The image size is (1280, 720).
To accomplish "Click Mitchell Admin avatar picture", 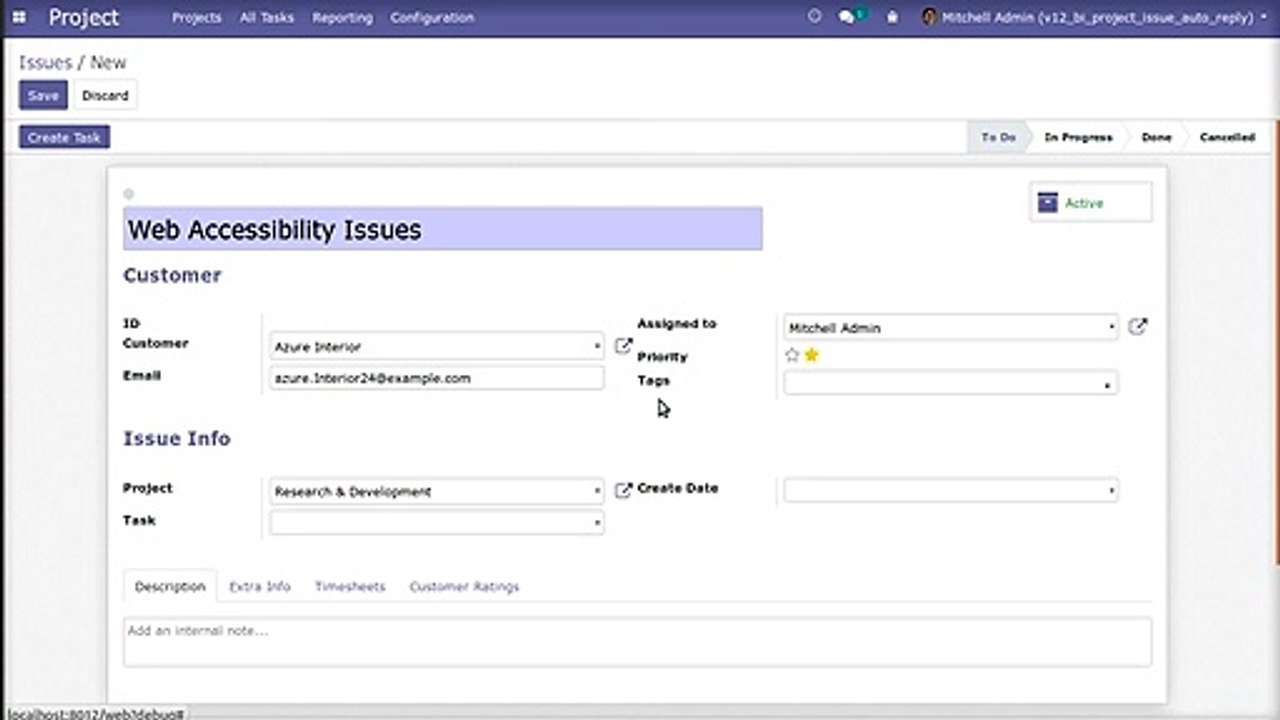I will point(930,17).
